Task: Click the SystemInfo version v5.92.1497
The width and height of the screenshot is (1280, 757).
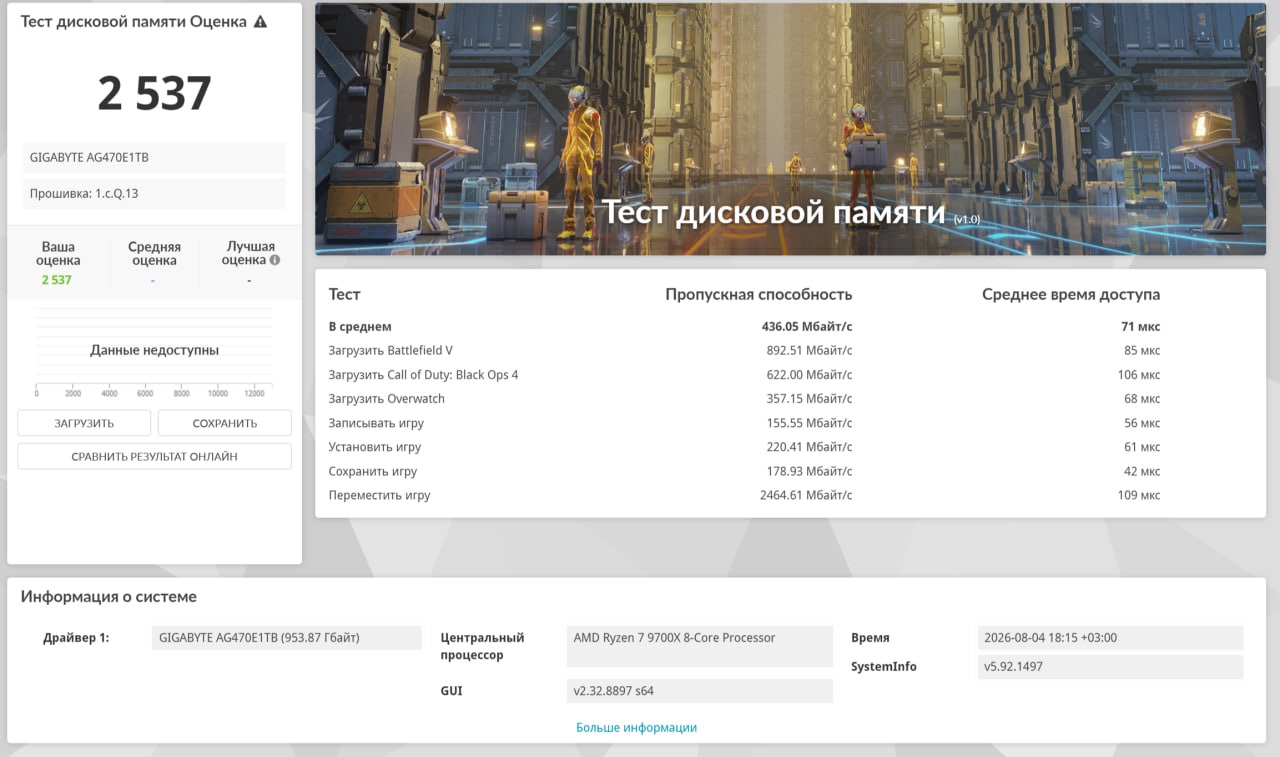Action: tap(1110, 667)
